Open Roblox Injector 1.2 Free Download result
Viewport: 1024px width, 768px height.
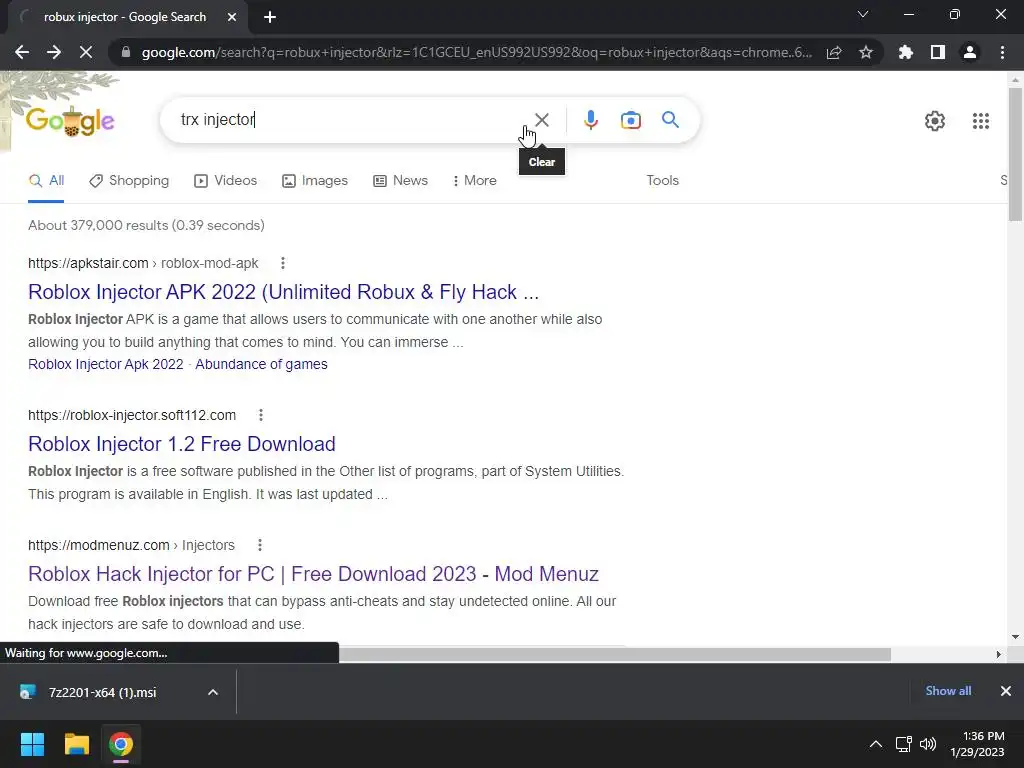pyautogui.click(x=182, y=444)
